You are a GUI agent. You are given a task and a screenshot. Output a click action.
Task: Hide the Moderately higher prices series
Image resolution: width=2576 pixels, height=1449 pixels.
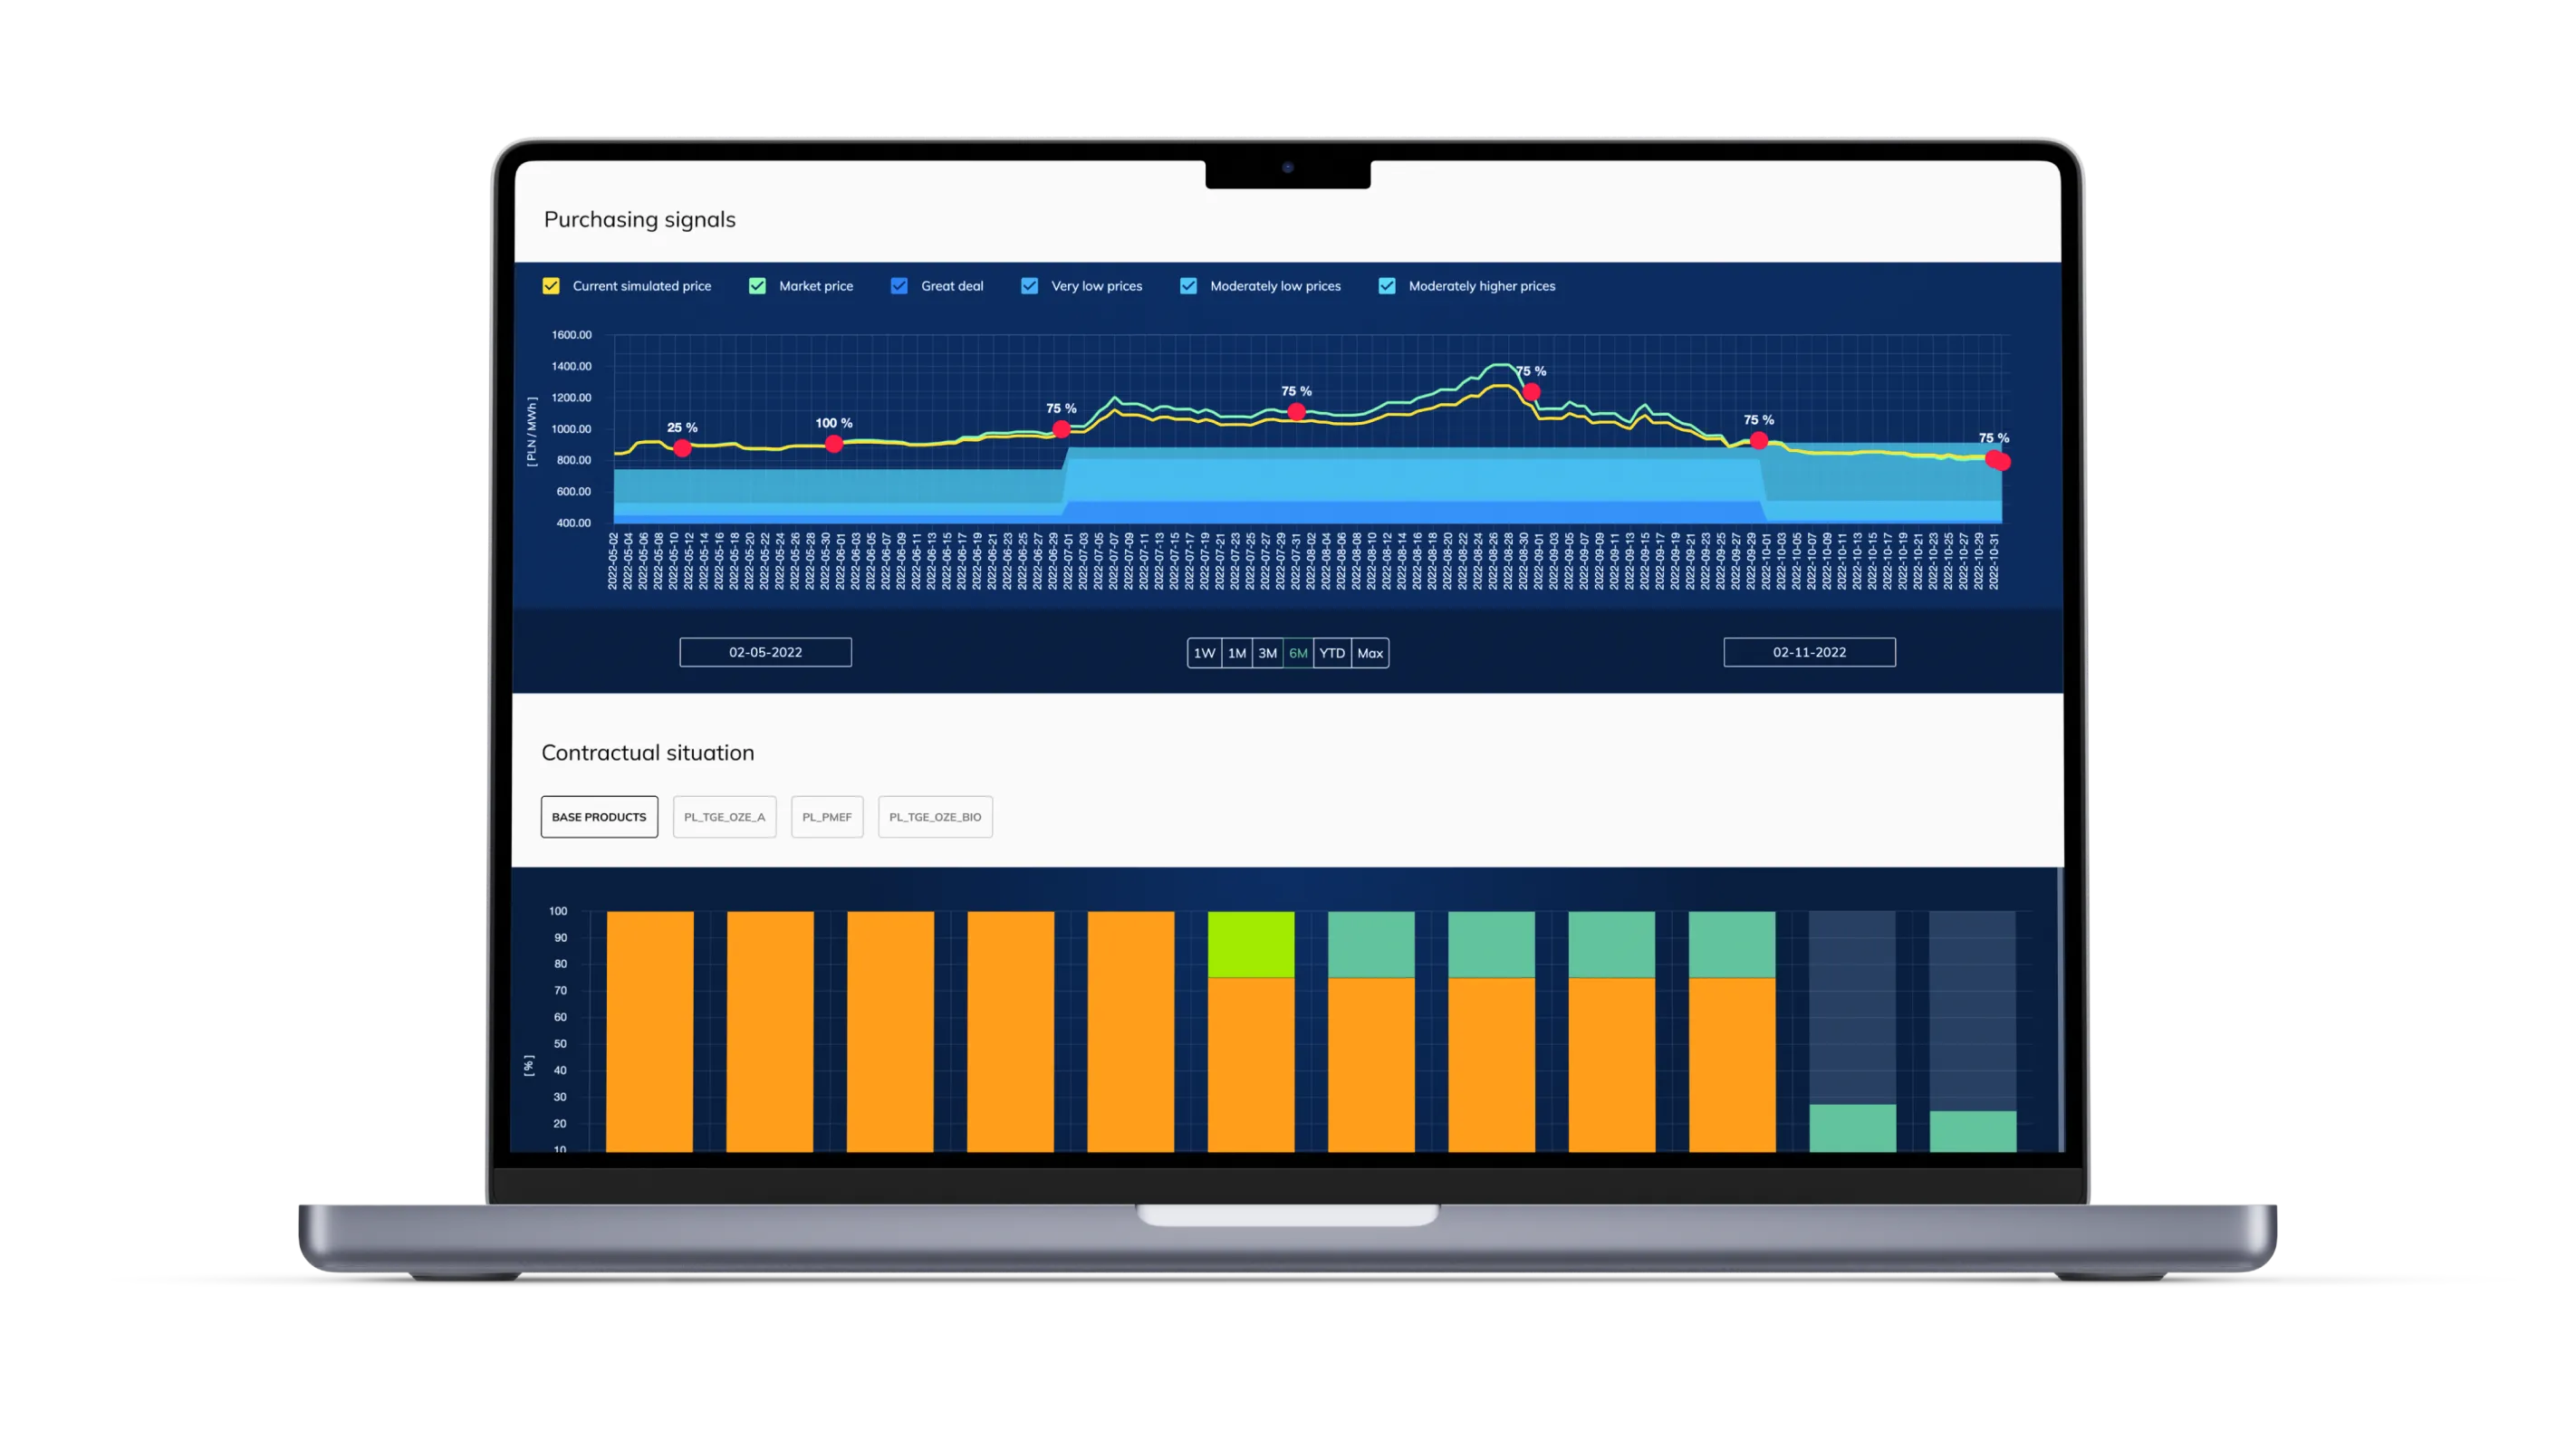click(x=1387, y=286)
